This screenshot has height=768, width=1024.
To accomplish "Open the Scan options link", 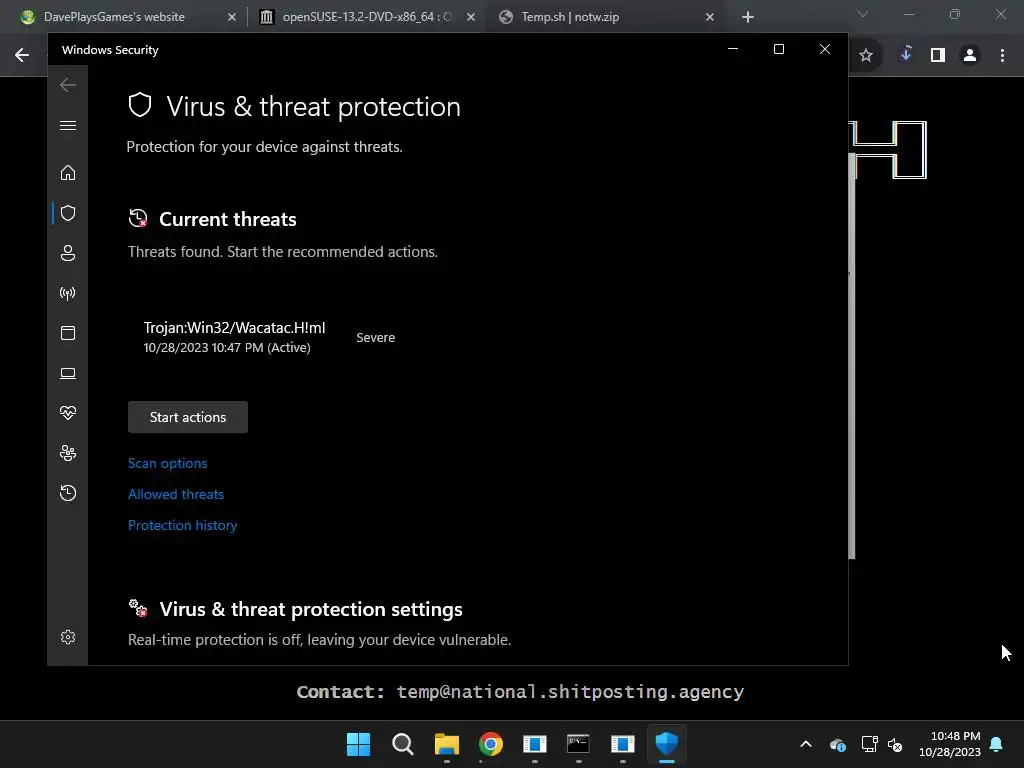I will pos(168,463).
